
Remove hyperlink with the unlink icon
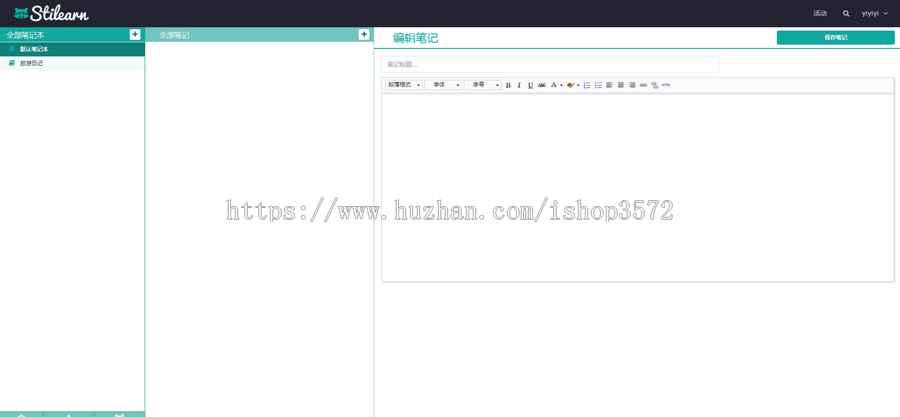[x=654, y=85]
